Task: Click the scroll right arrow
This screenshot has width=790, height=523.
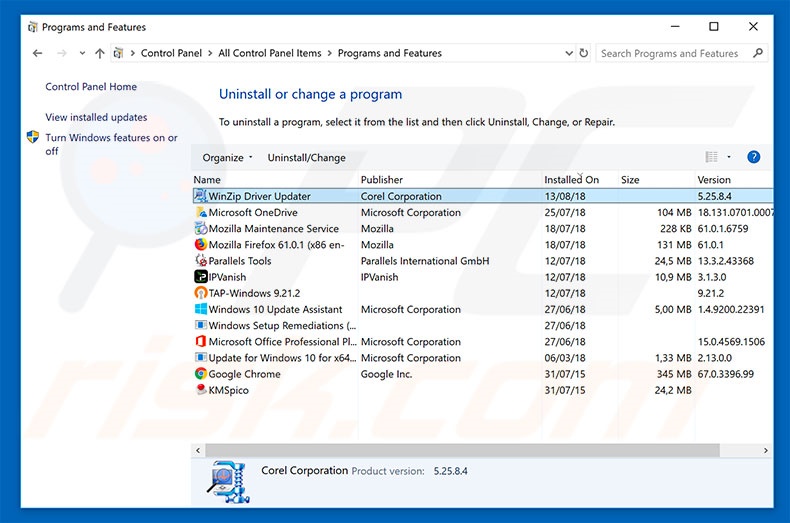Action: (x=766, y=450)
